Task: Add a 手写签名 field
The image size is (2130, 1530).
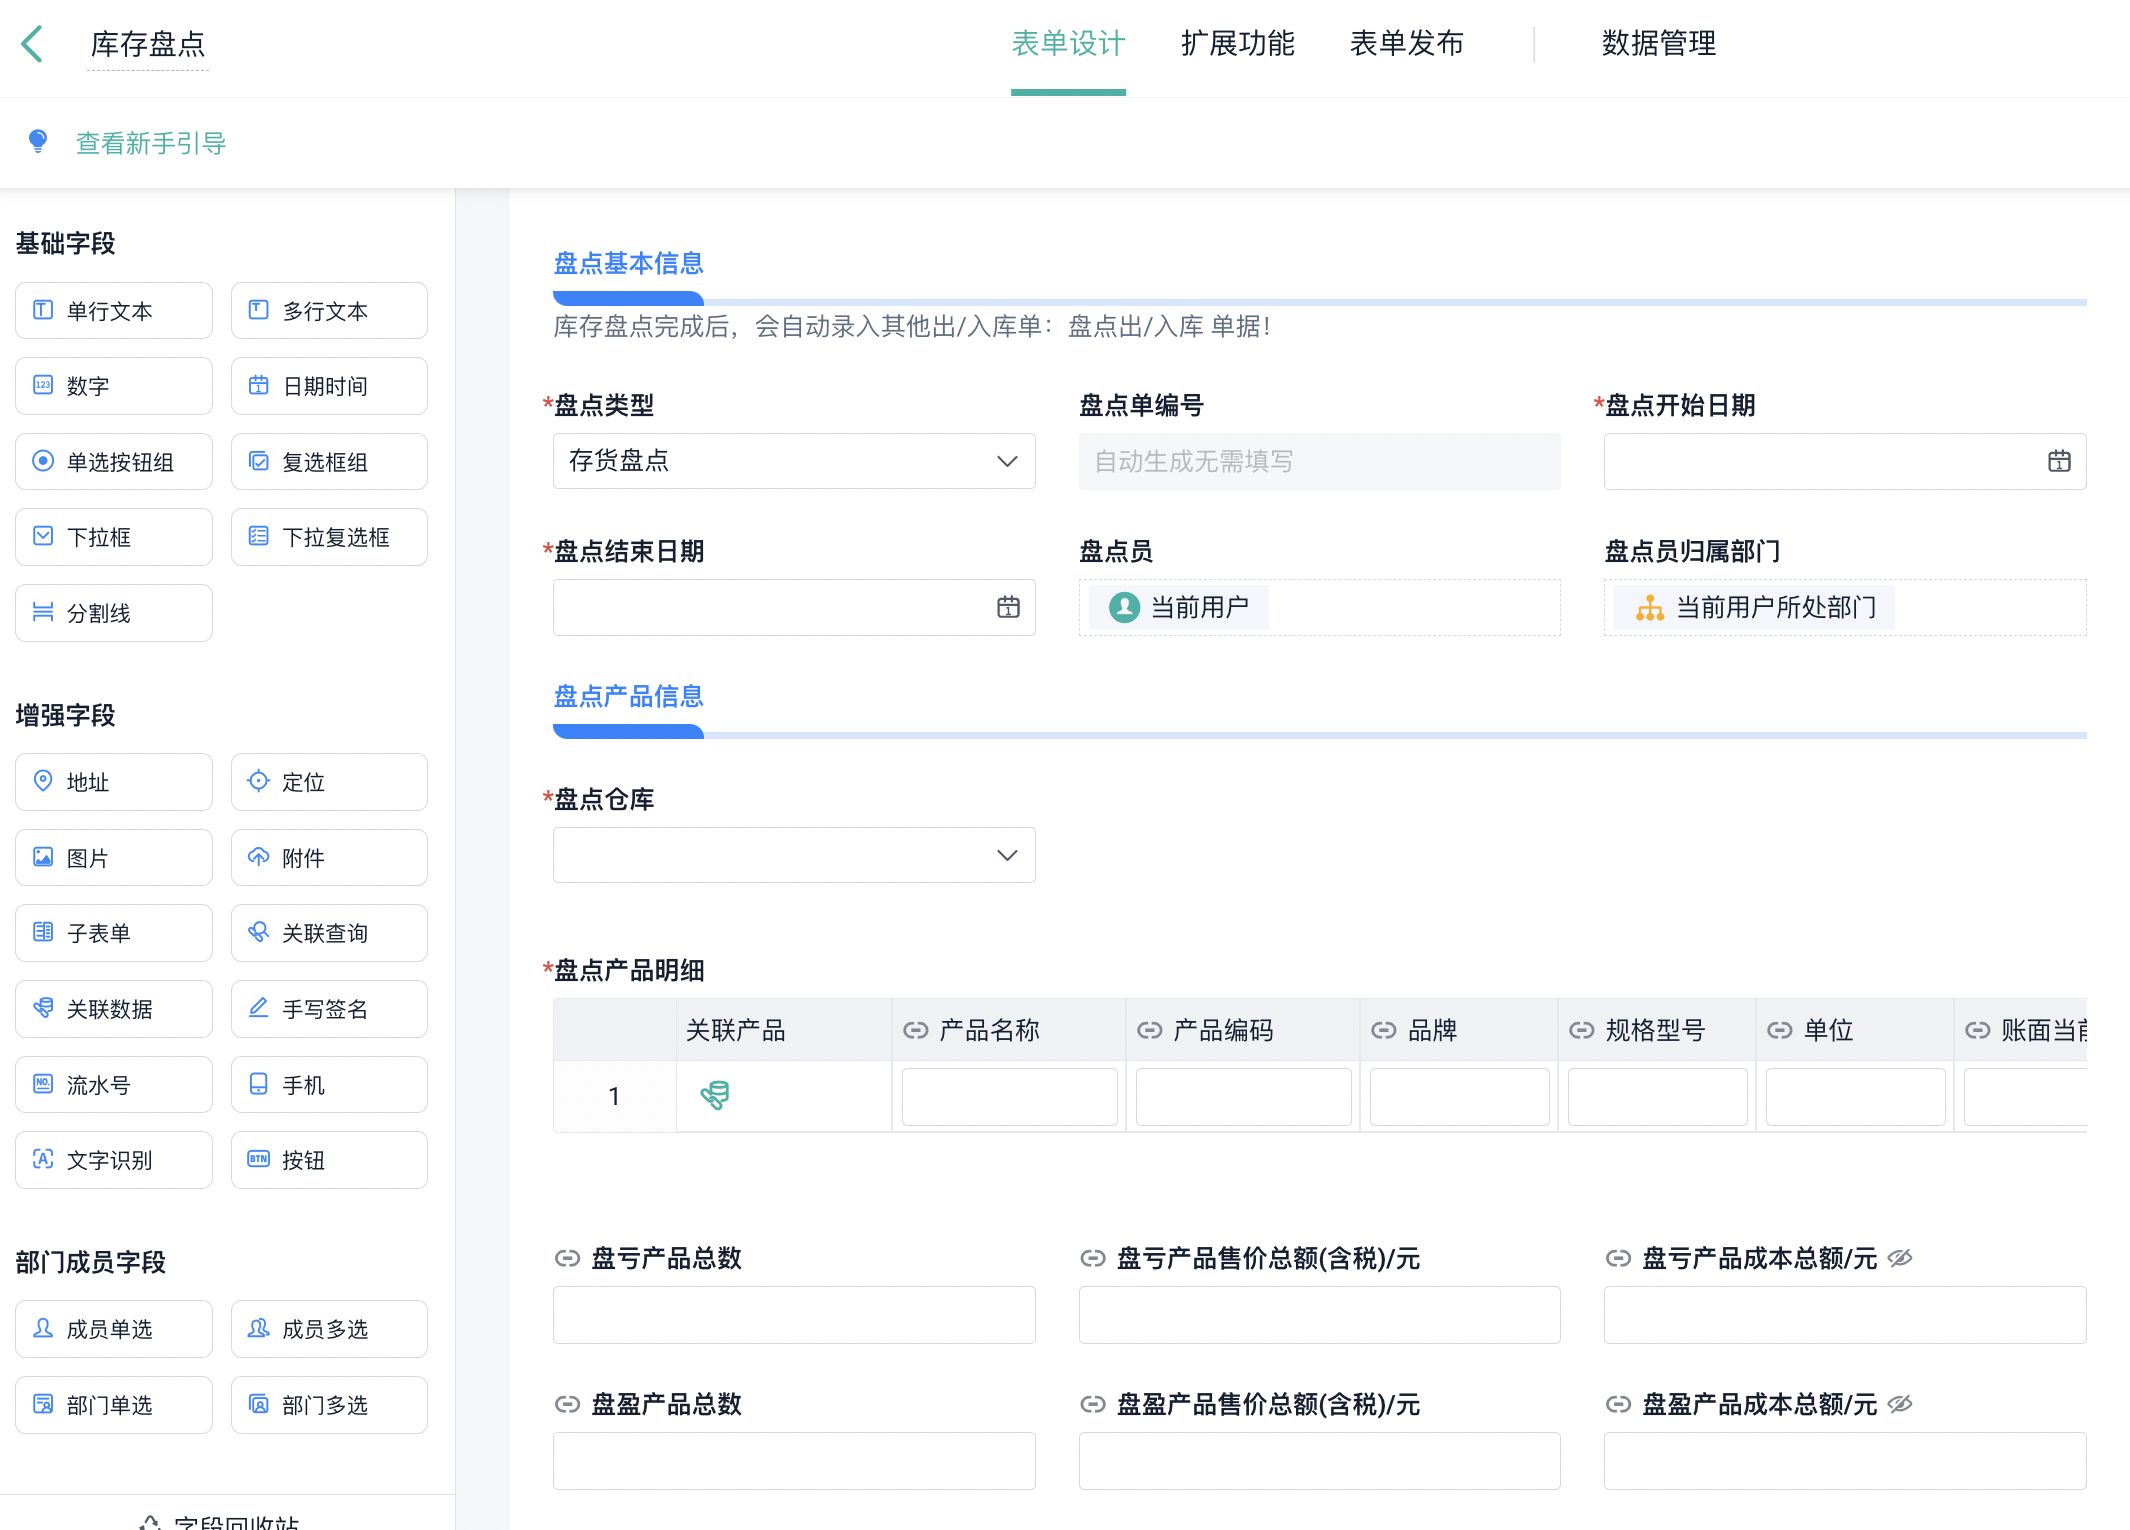Action: [328, 1009]
